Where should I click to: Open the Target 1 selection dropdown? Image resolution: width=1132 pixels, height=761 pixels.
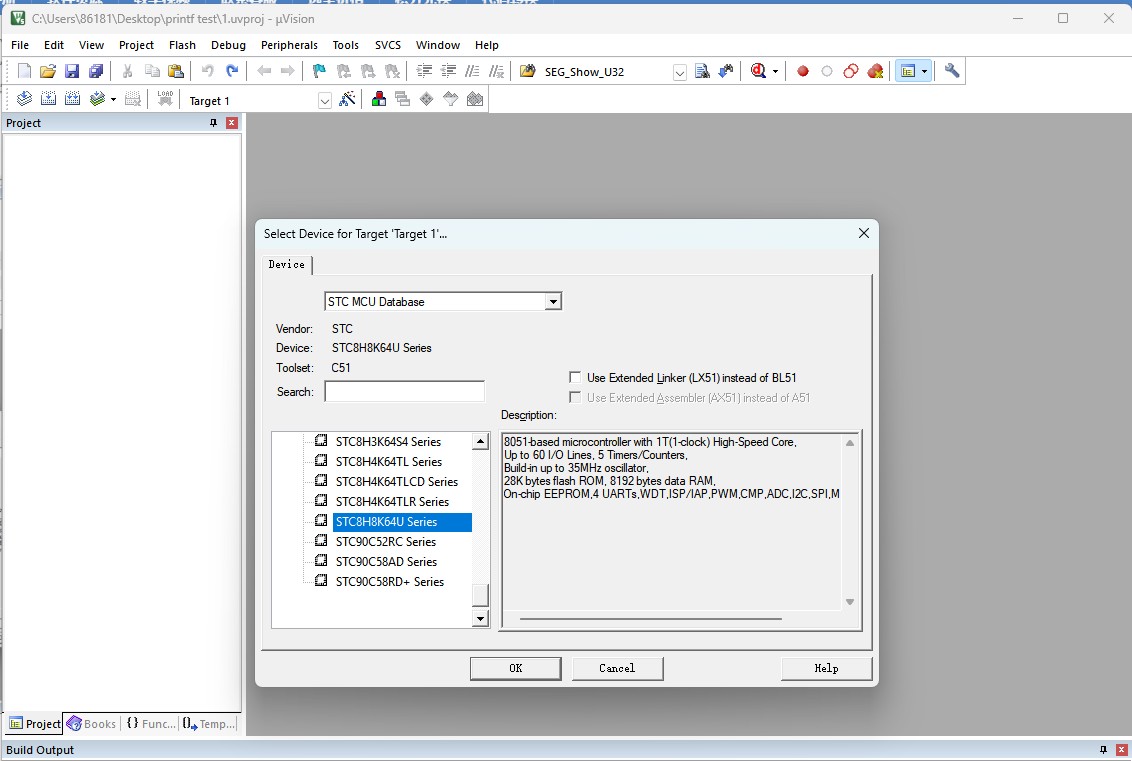(325, 101)
